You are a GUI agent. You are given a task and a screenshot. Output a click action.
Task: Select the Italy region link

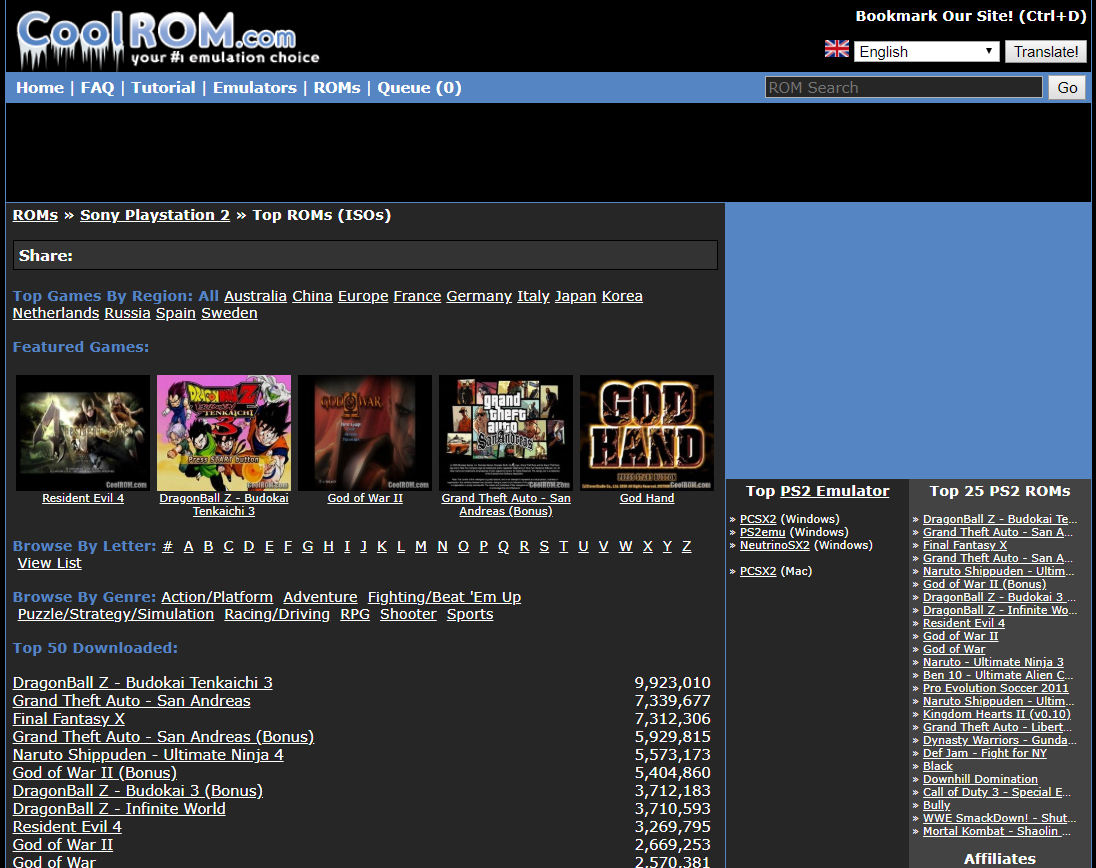(x=533, y=296)
